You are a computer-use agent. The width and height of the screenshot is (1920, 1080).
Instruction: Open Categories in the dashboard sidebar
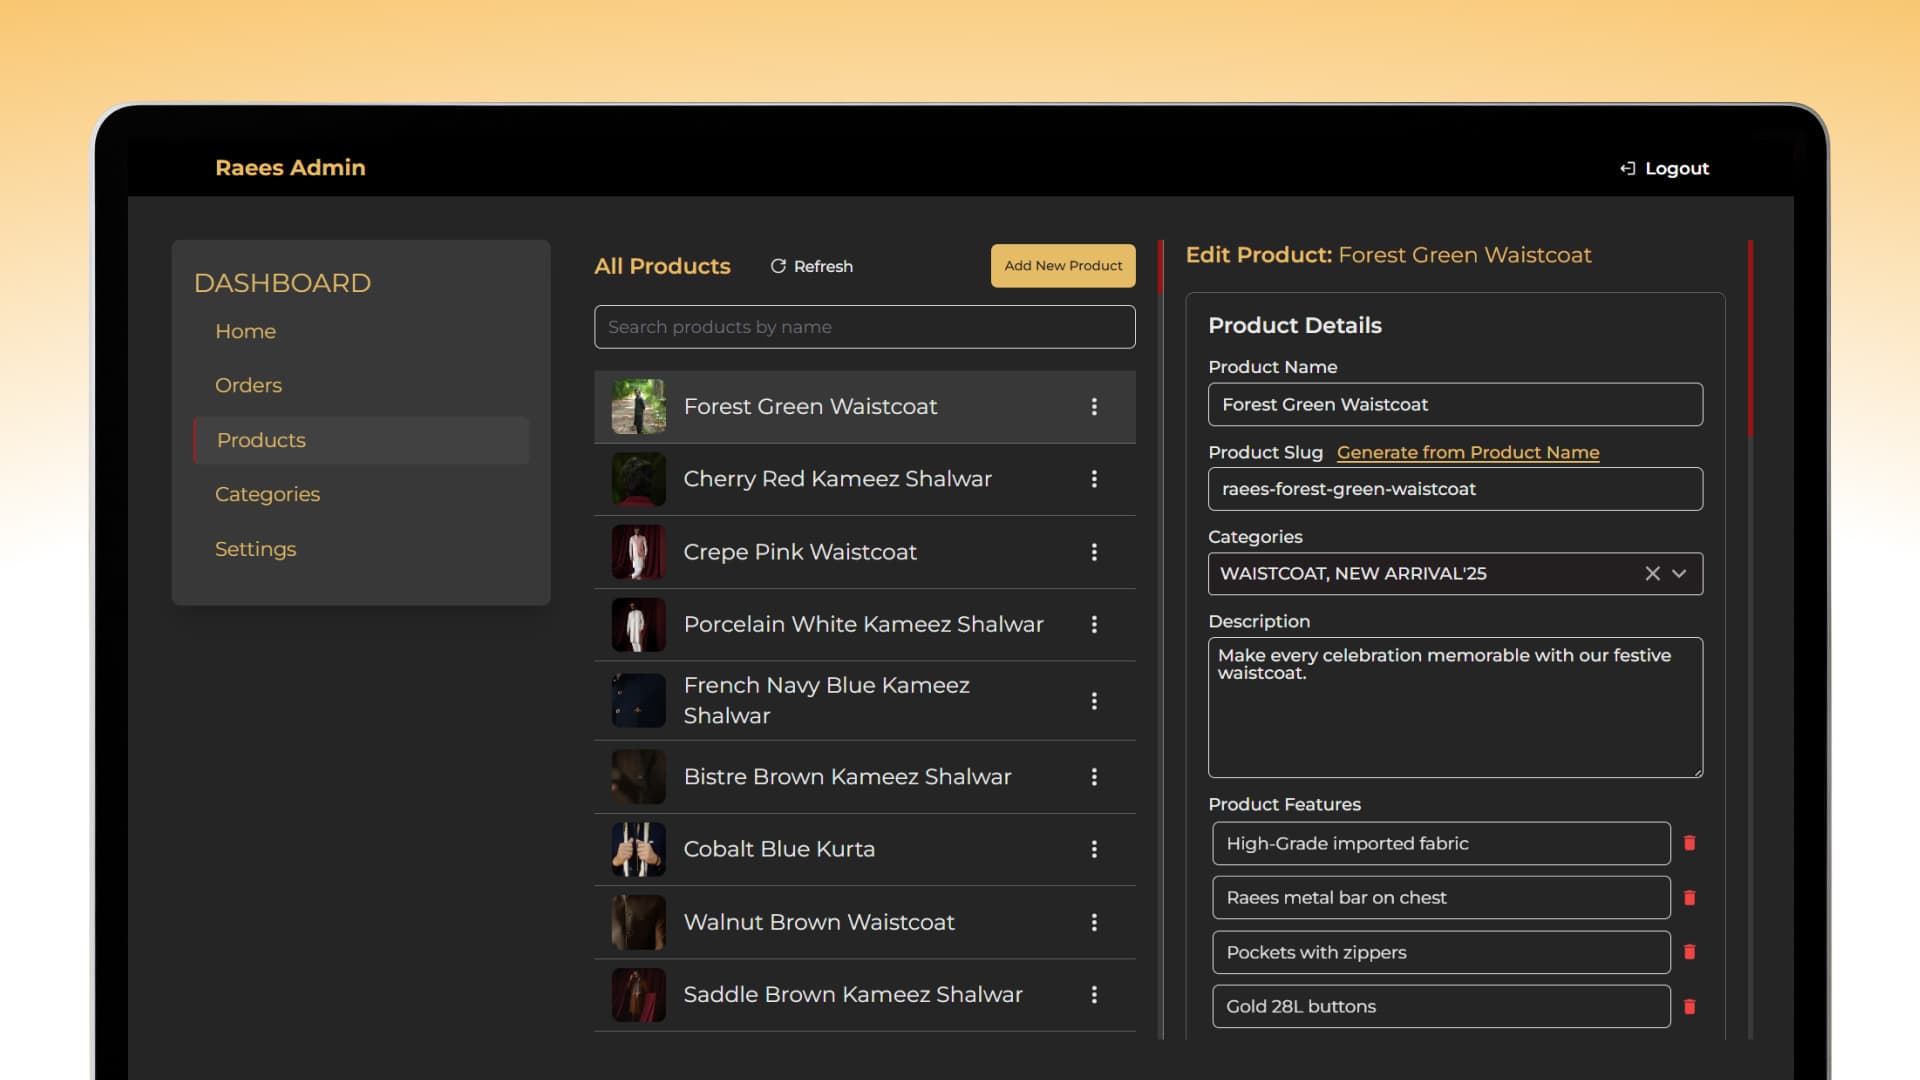(x=267, y=494)
